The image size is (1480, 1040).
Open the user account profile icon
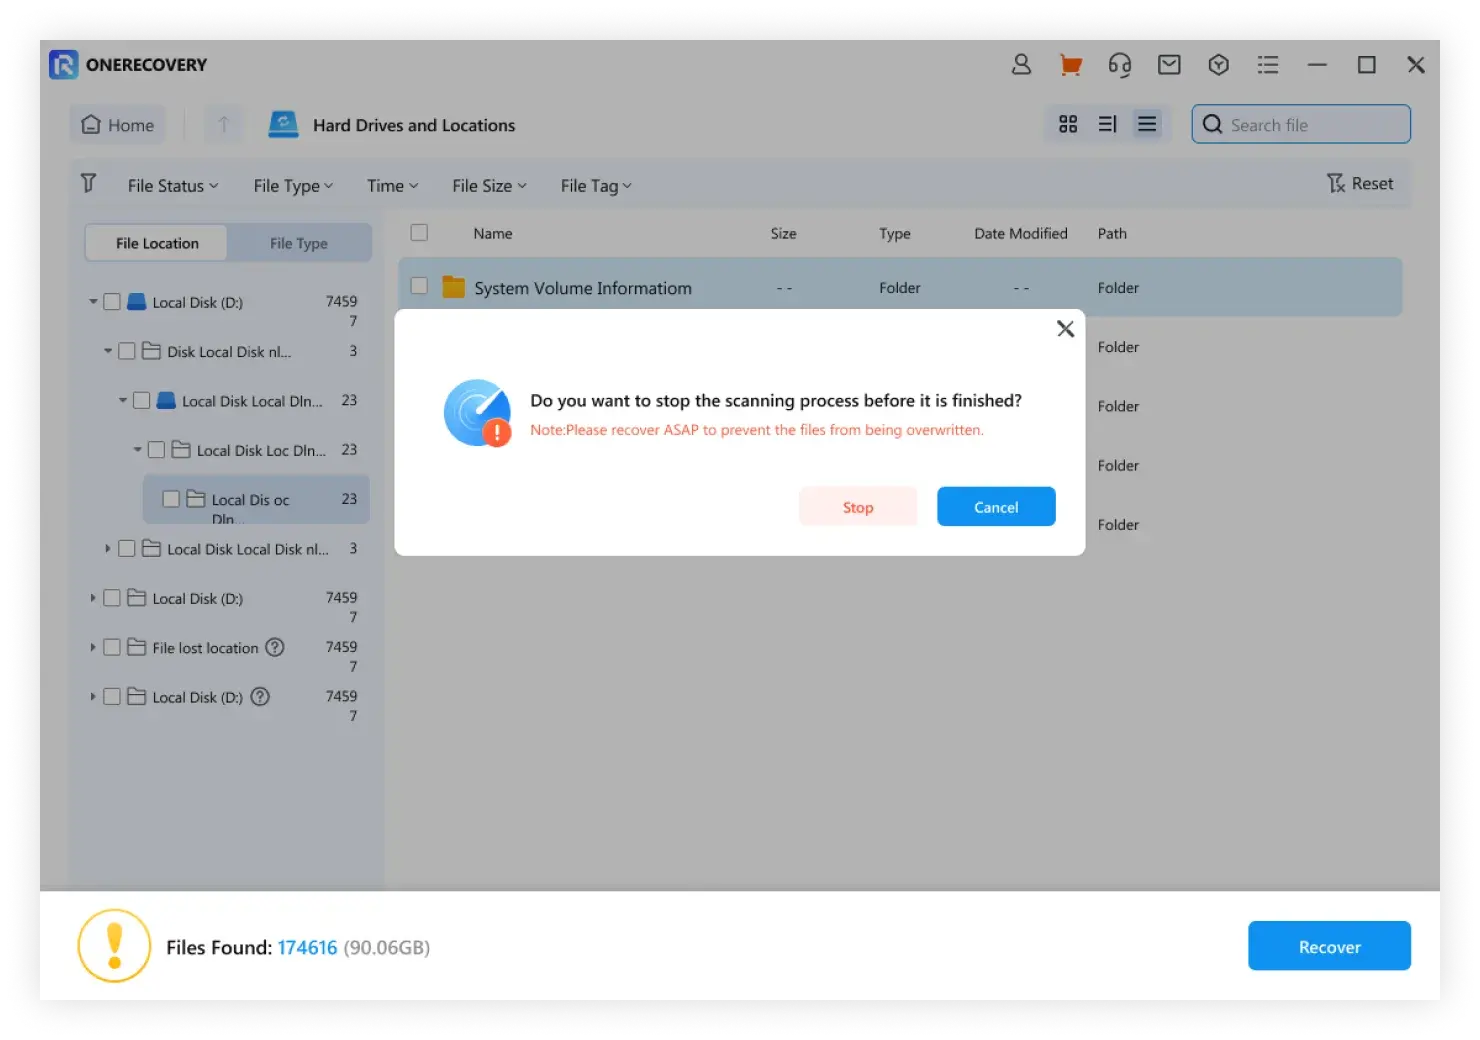(x=1021, y=65)
